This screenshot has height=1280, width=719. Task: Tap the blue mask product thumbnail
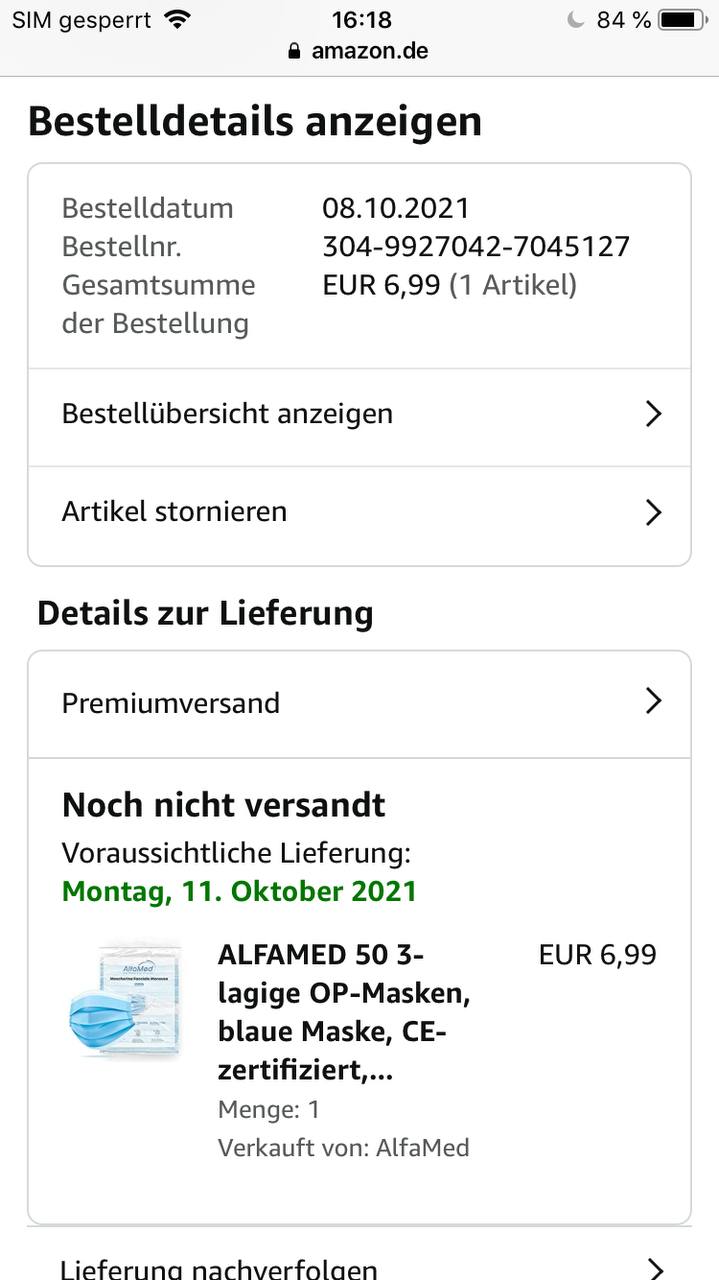[x=124, y=1000]
